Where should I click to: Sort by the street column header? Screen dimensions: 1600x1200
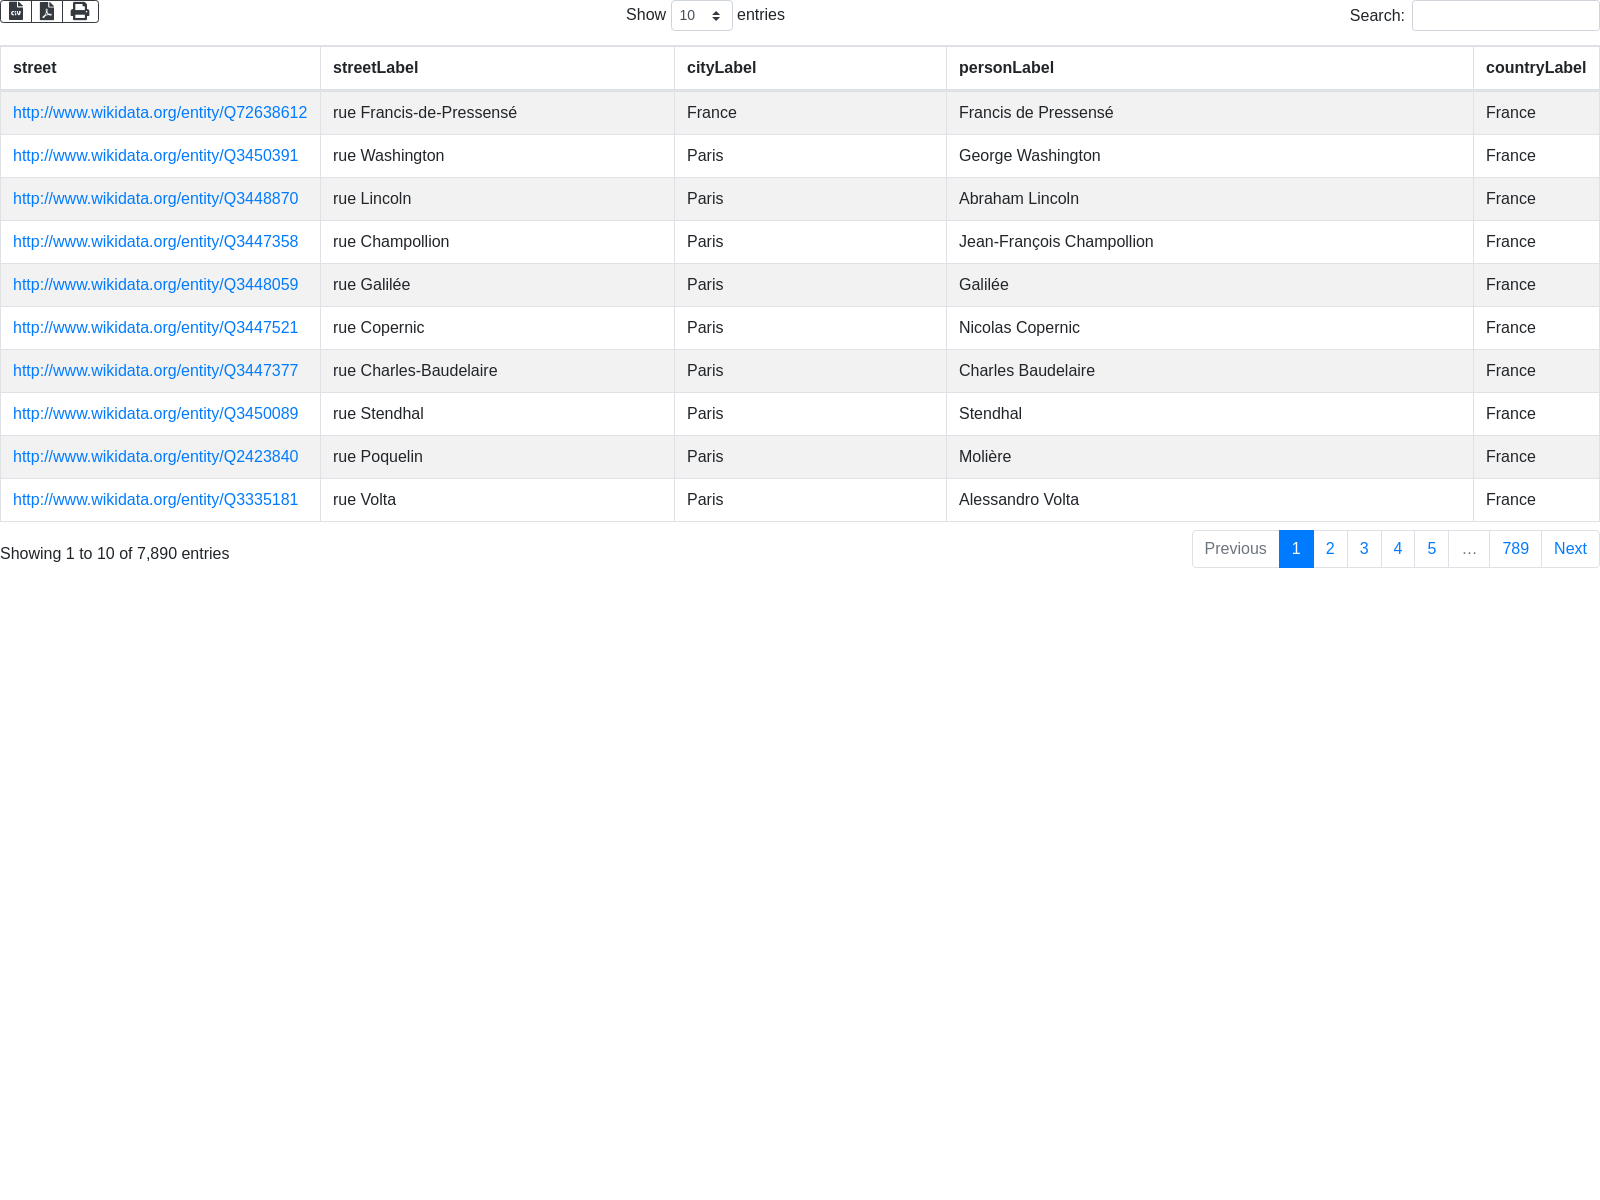35,68
